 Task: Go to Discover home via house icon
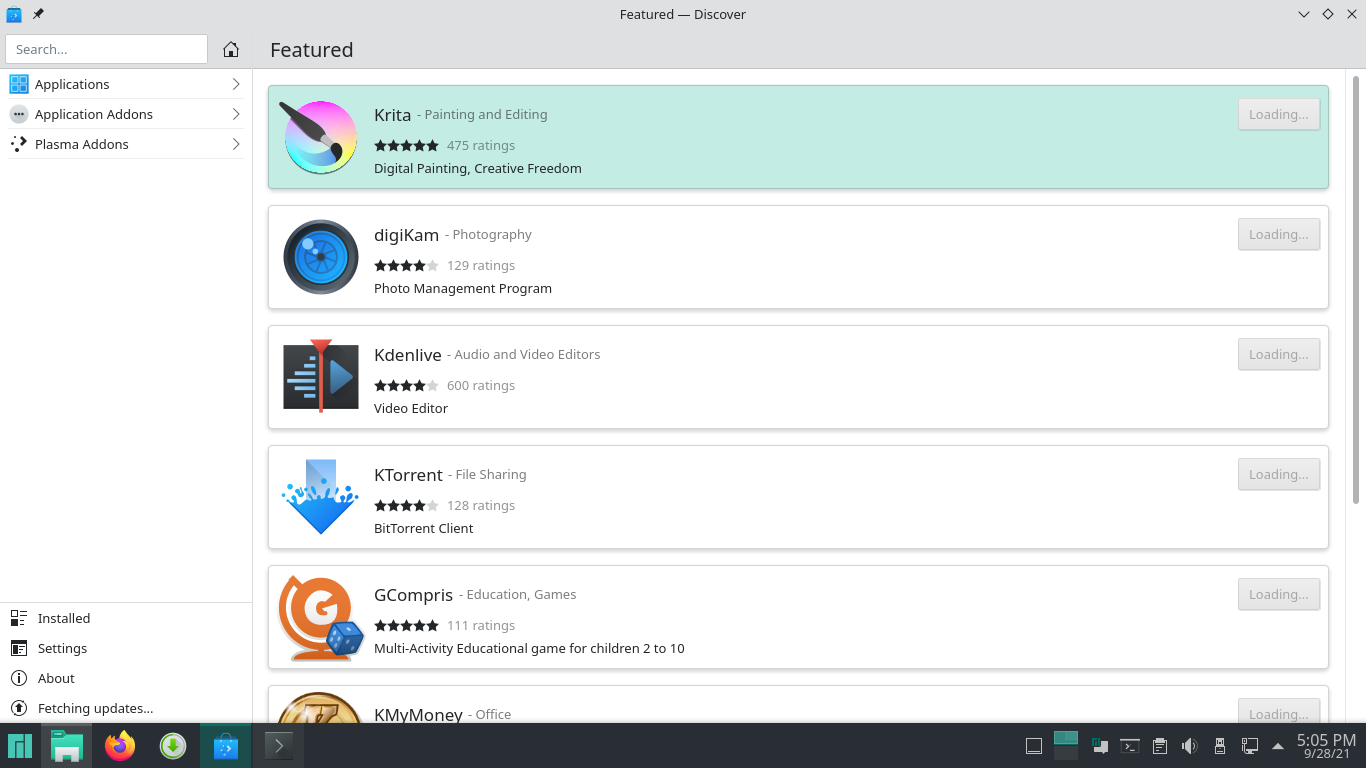231,49
